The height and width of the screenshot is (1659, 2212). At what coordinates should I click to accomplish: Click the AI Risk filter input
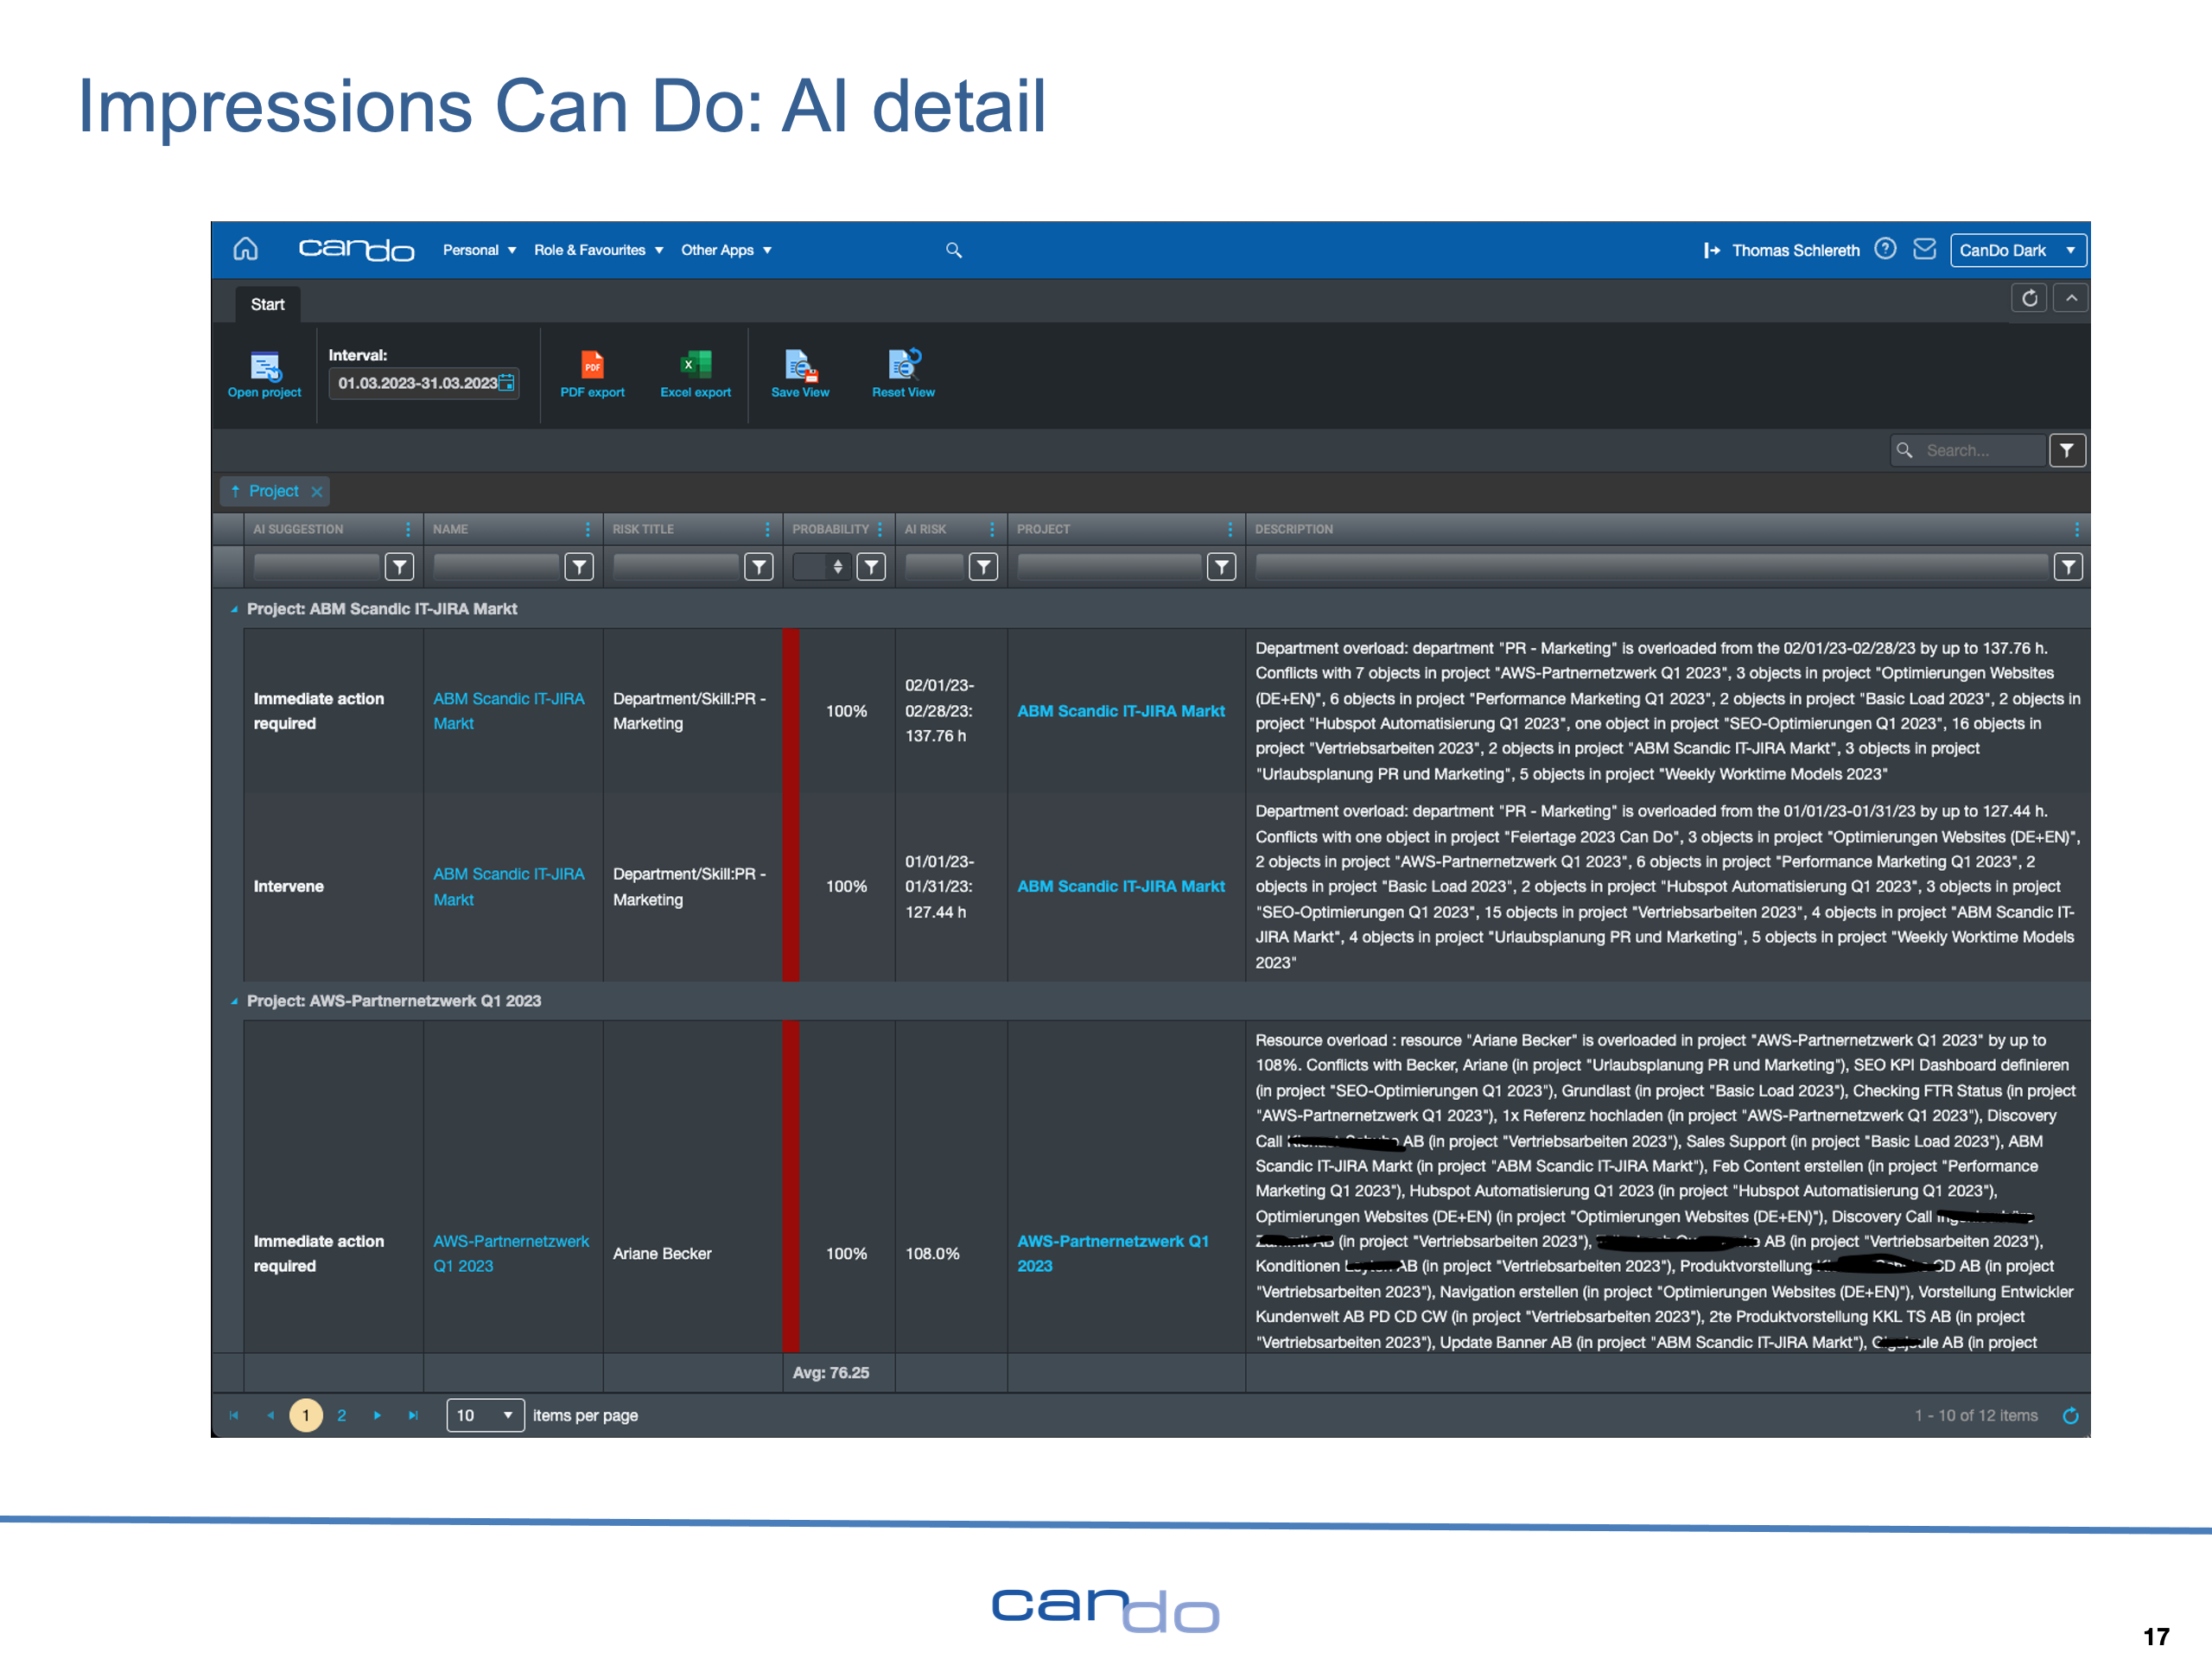click(934, 568)
